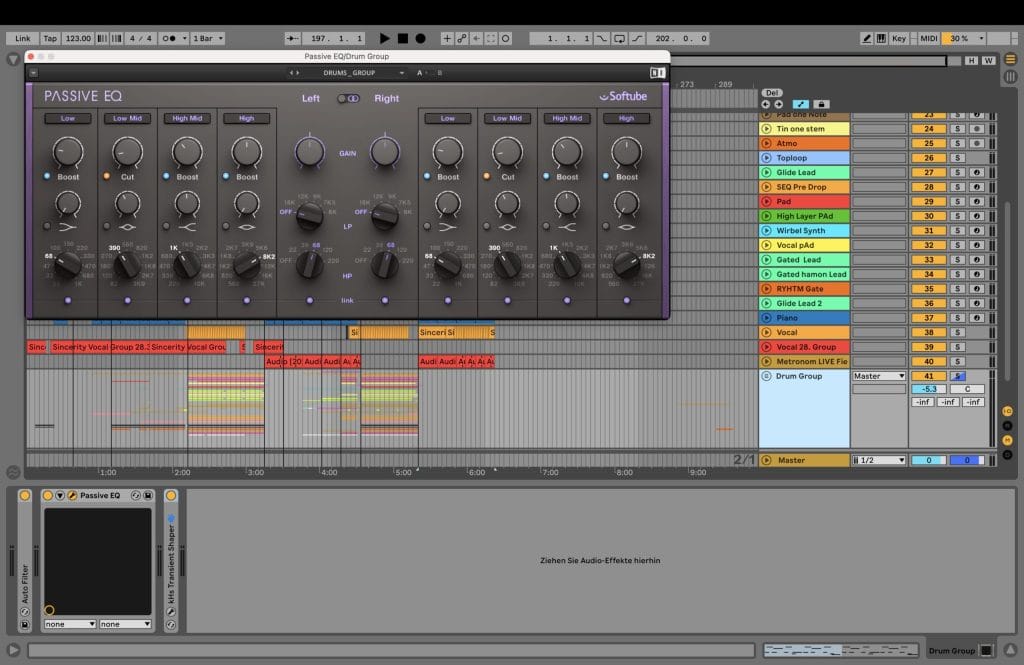Launch the Glide Lead track play icon

pos(767,172)
